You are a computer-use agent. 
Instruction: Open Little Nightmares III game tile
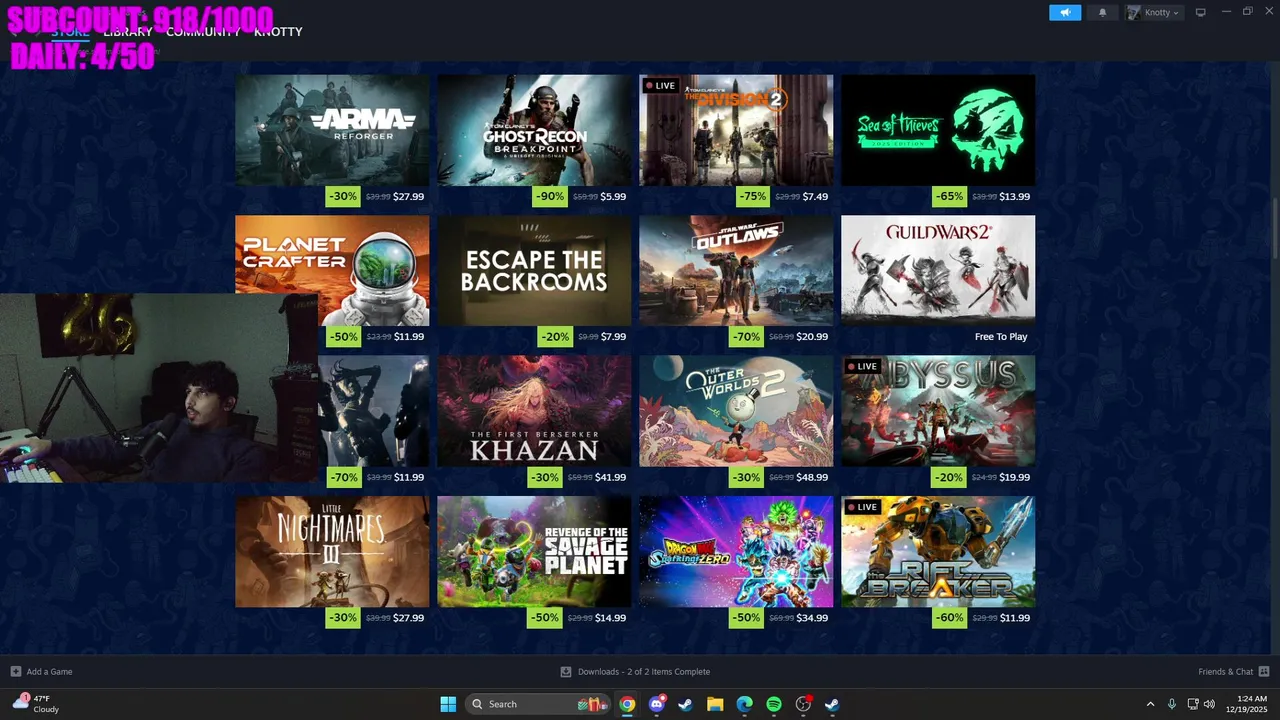point(332,552)
